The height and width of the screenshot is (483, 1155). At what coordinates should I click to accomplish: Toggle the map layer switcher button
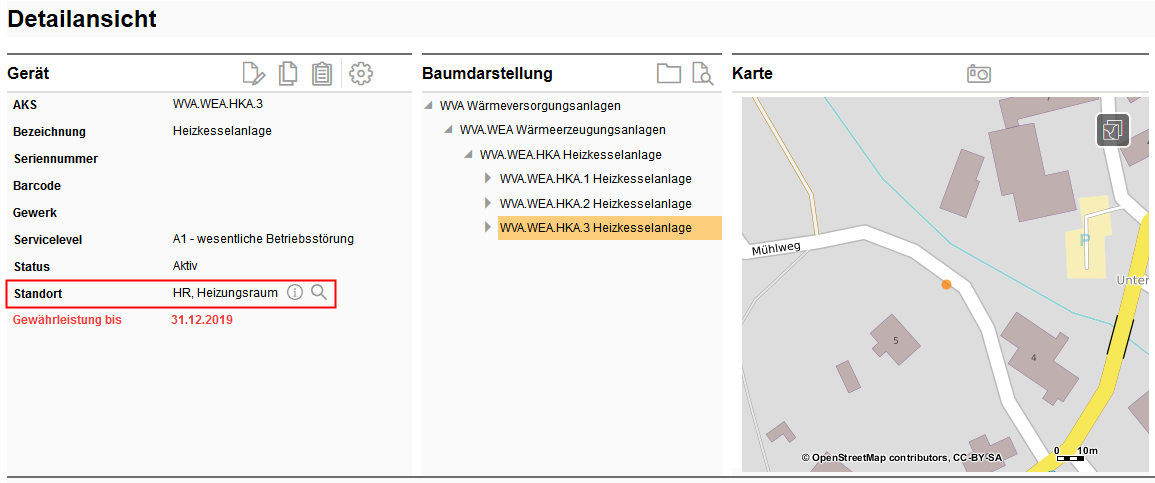tap(1112, 130)
